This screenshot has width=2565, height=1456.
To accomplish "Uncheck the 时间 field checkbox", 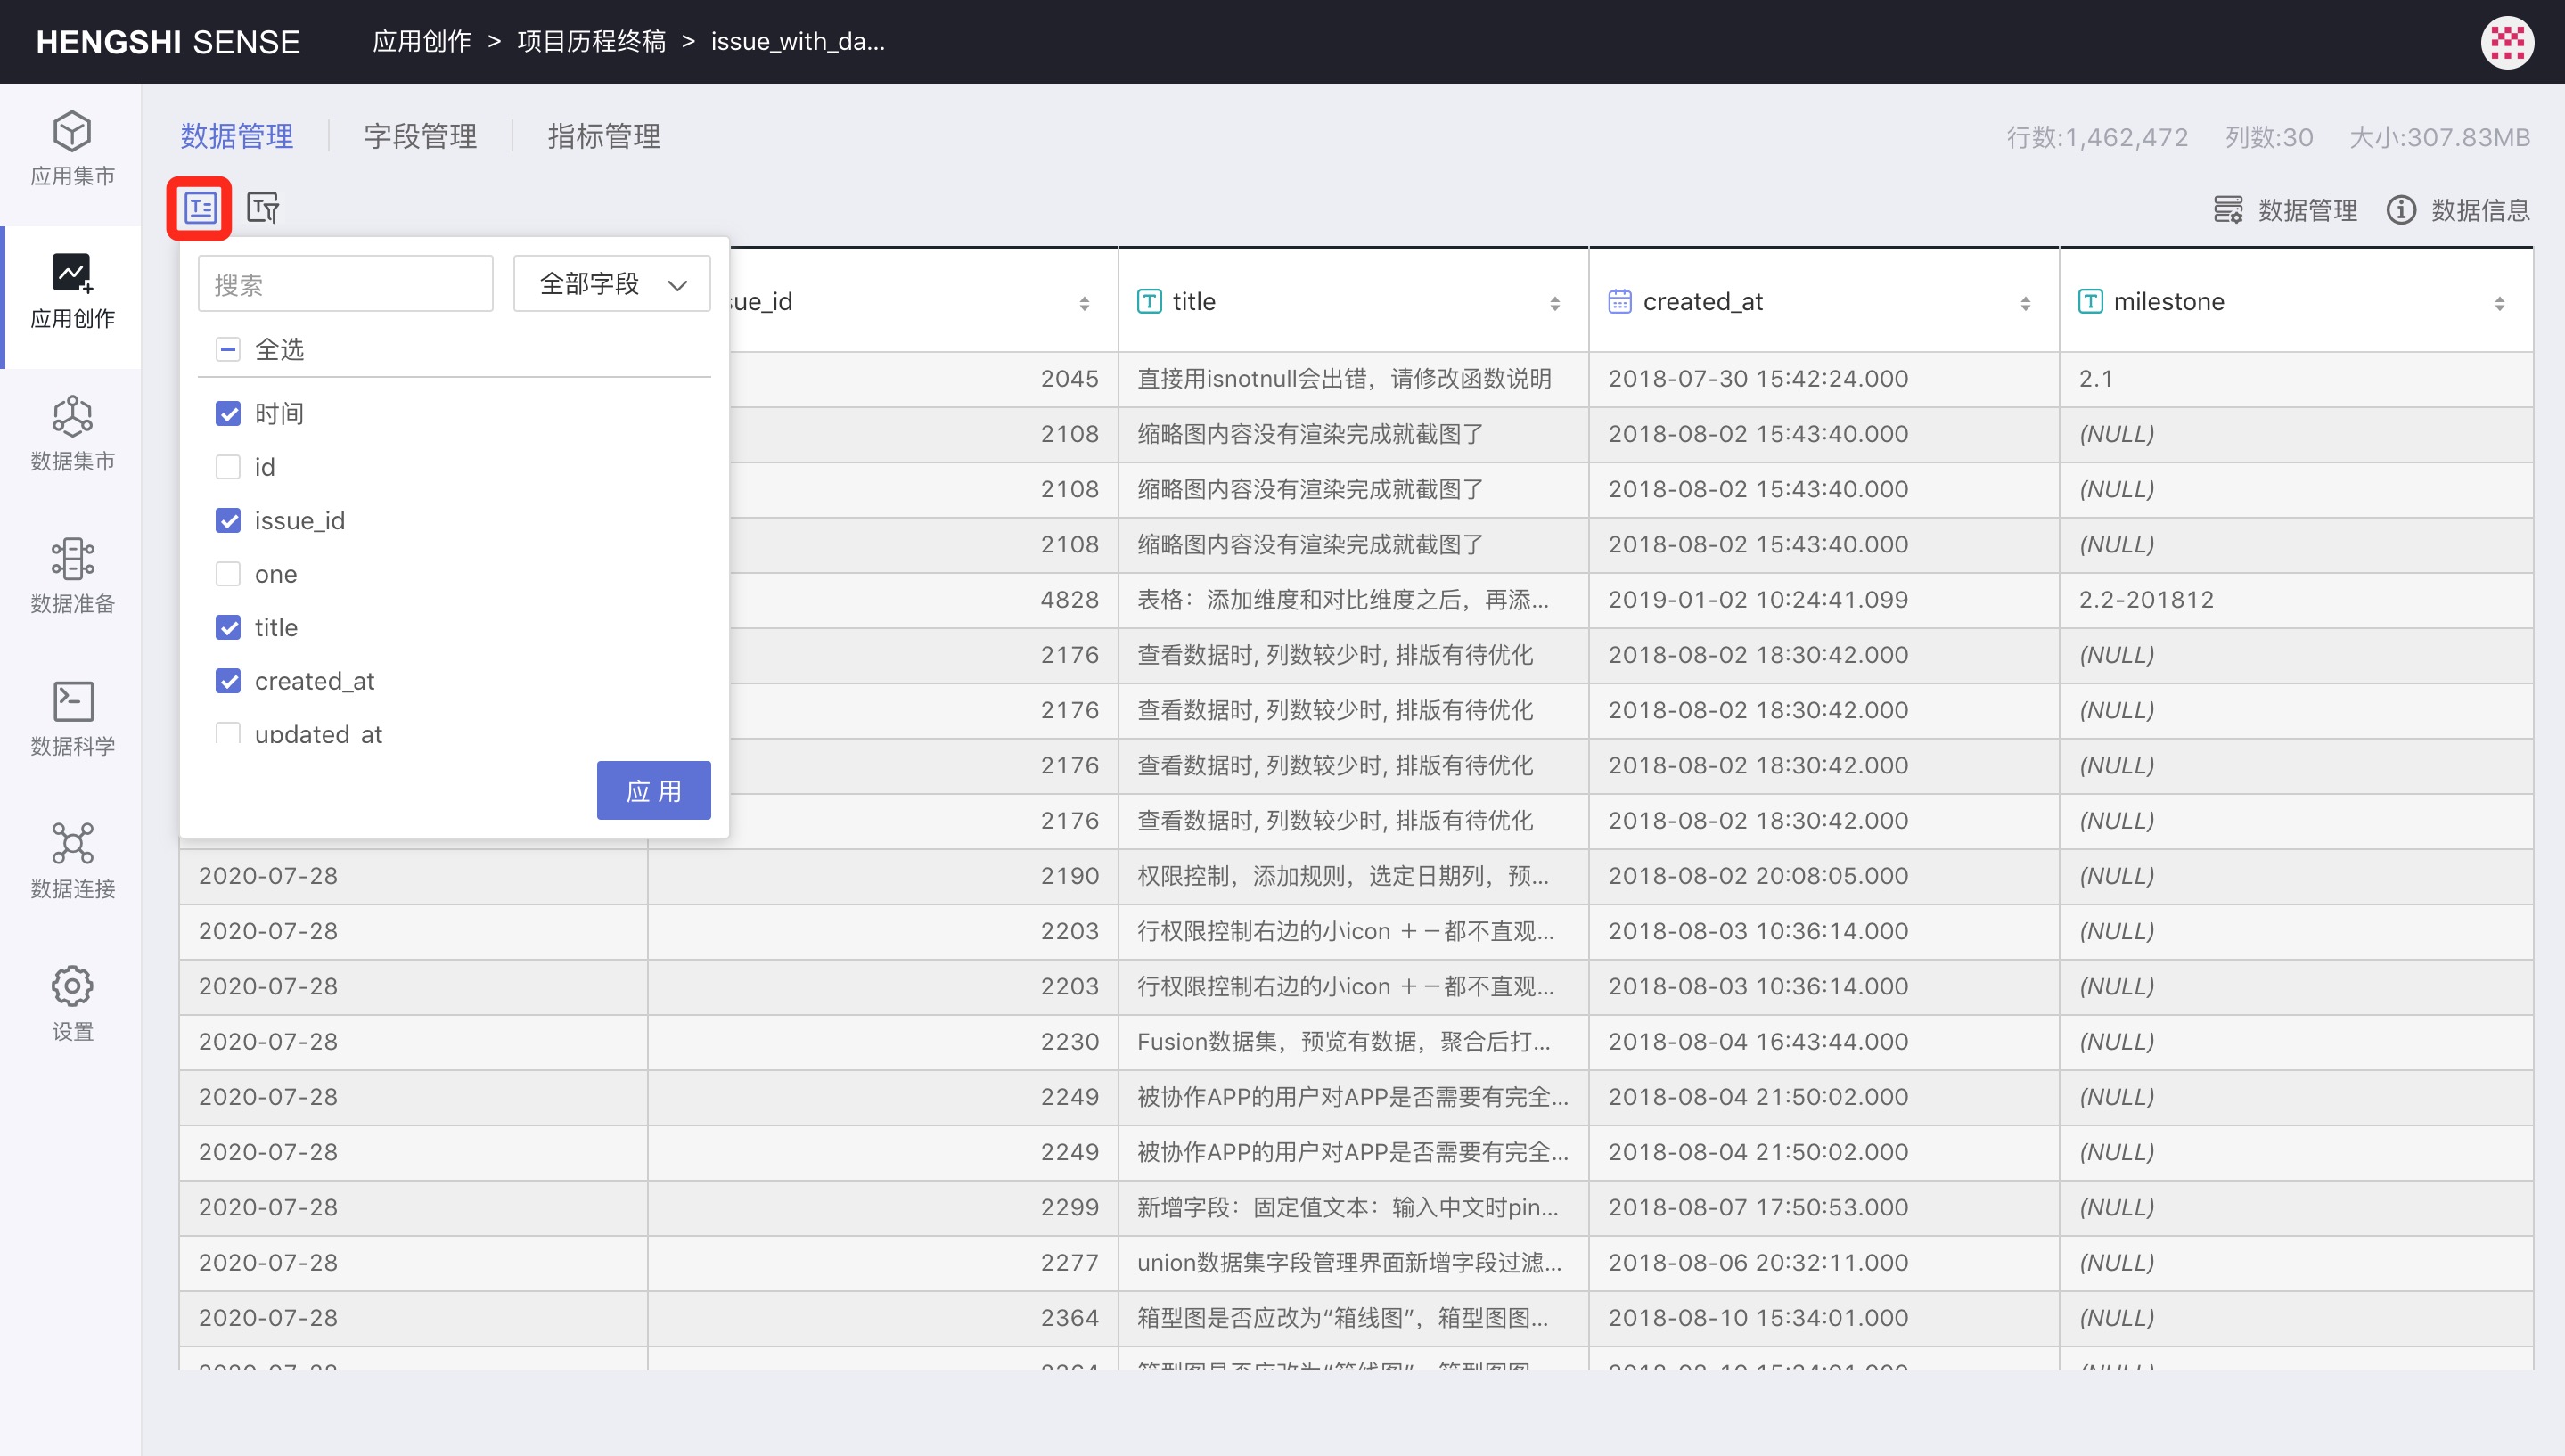I will pyautogui.click(x=228, y=413).
